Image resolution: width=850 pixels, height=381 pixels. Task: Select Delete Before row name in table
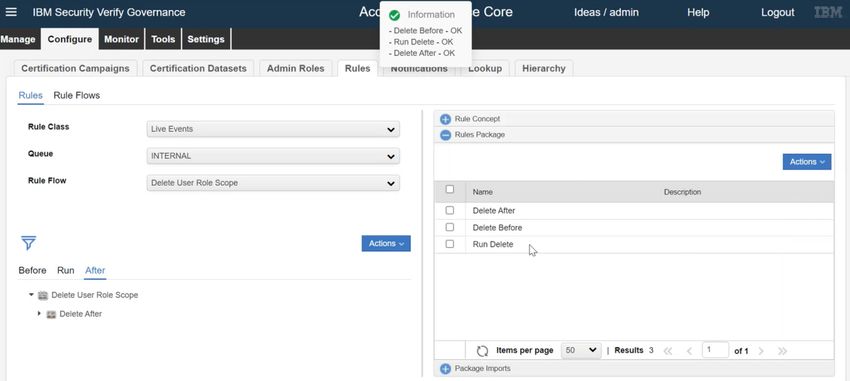click(497, 228)
